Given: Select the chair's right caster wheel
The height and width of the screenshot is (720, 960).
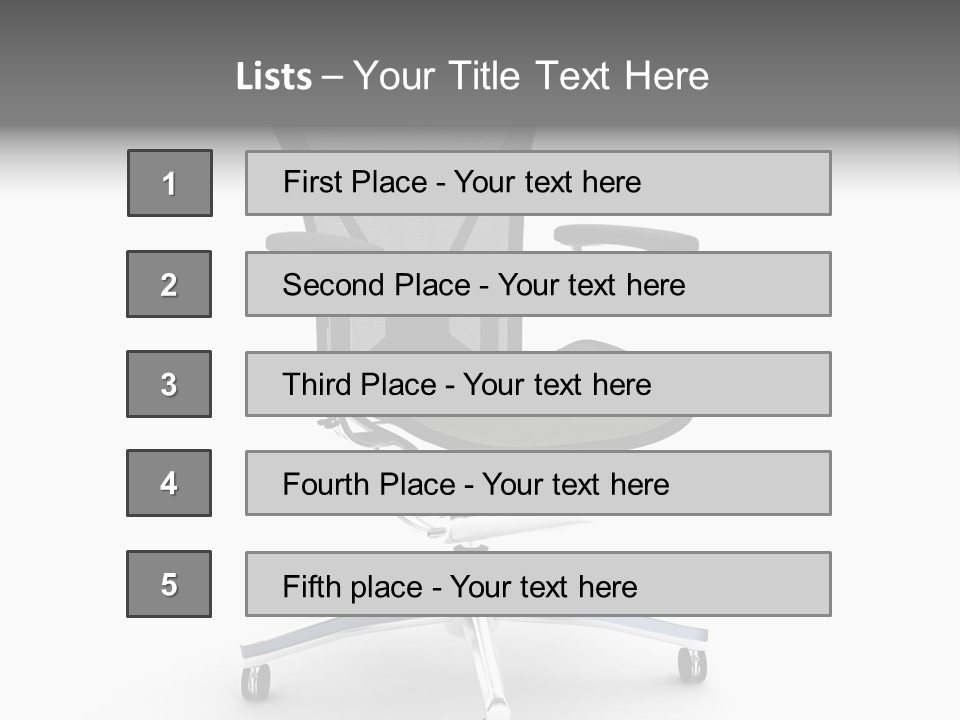Looking at the screenshot, I should [x=692, y=665].
